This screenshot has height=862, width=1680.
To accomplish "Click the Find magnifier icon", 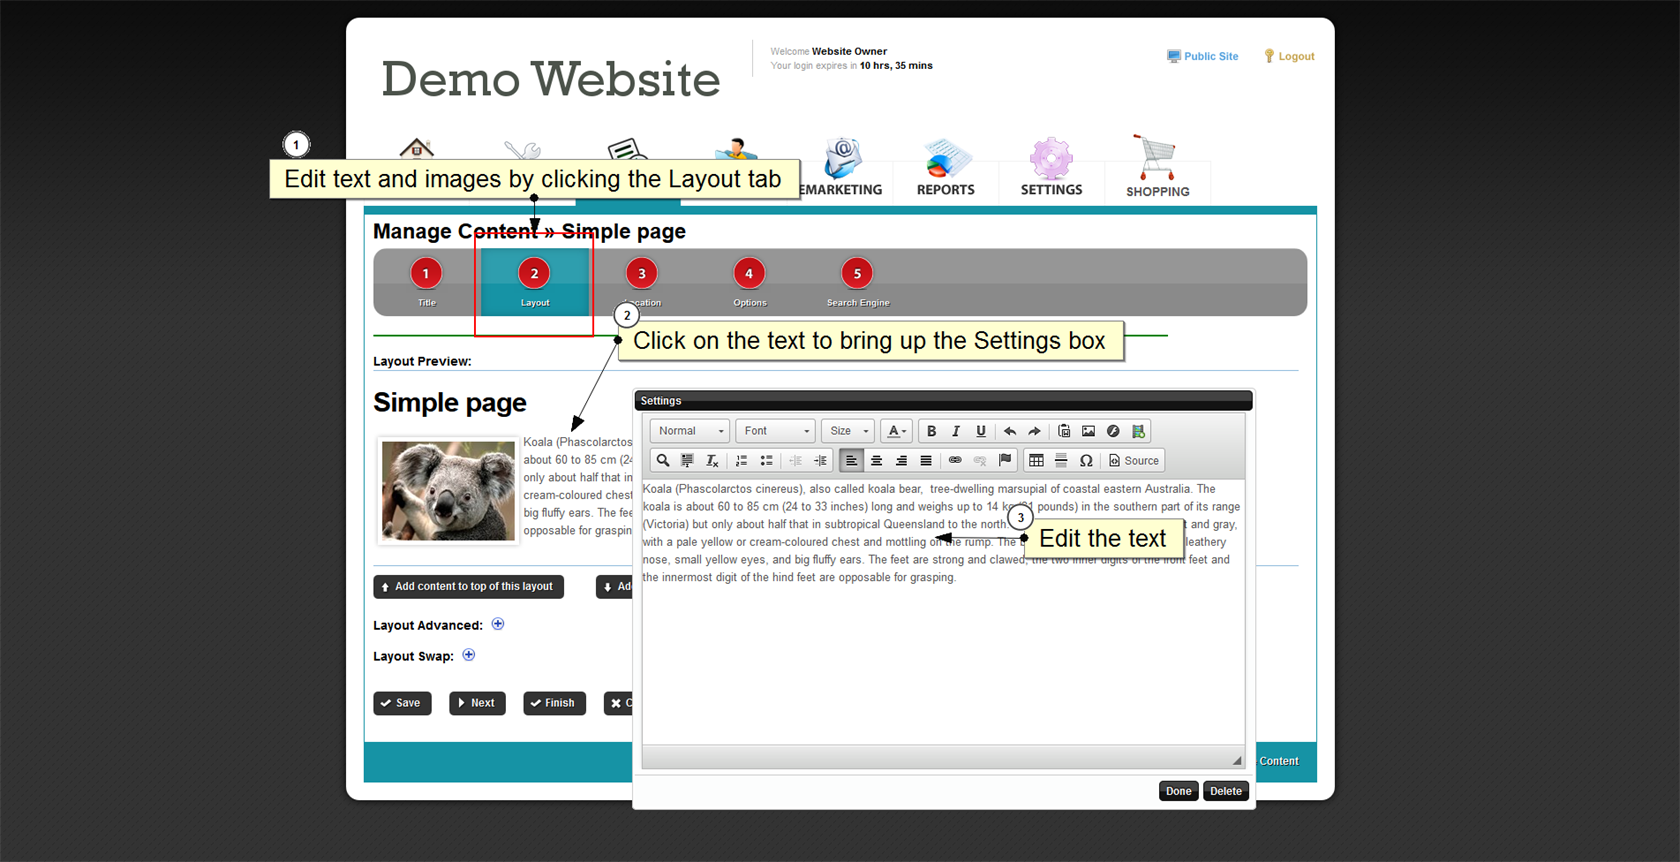I will pyautogui.click(x=662, y=461).
